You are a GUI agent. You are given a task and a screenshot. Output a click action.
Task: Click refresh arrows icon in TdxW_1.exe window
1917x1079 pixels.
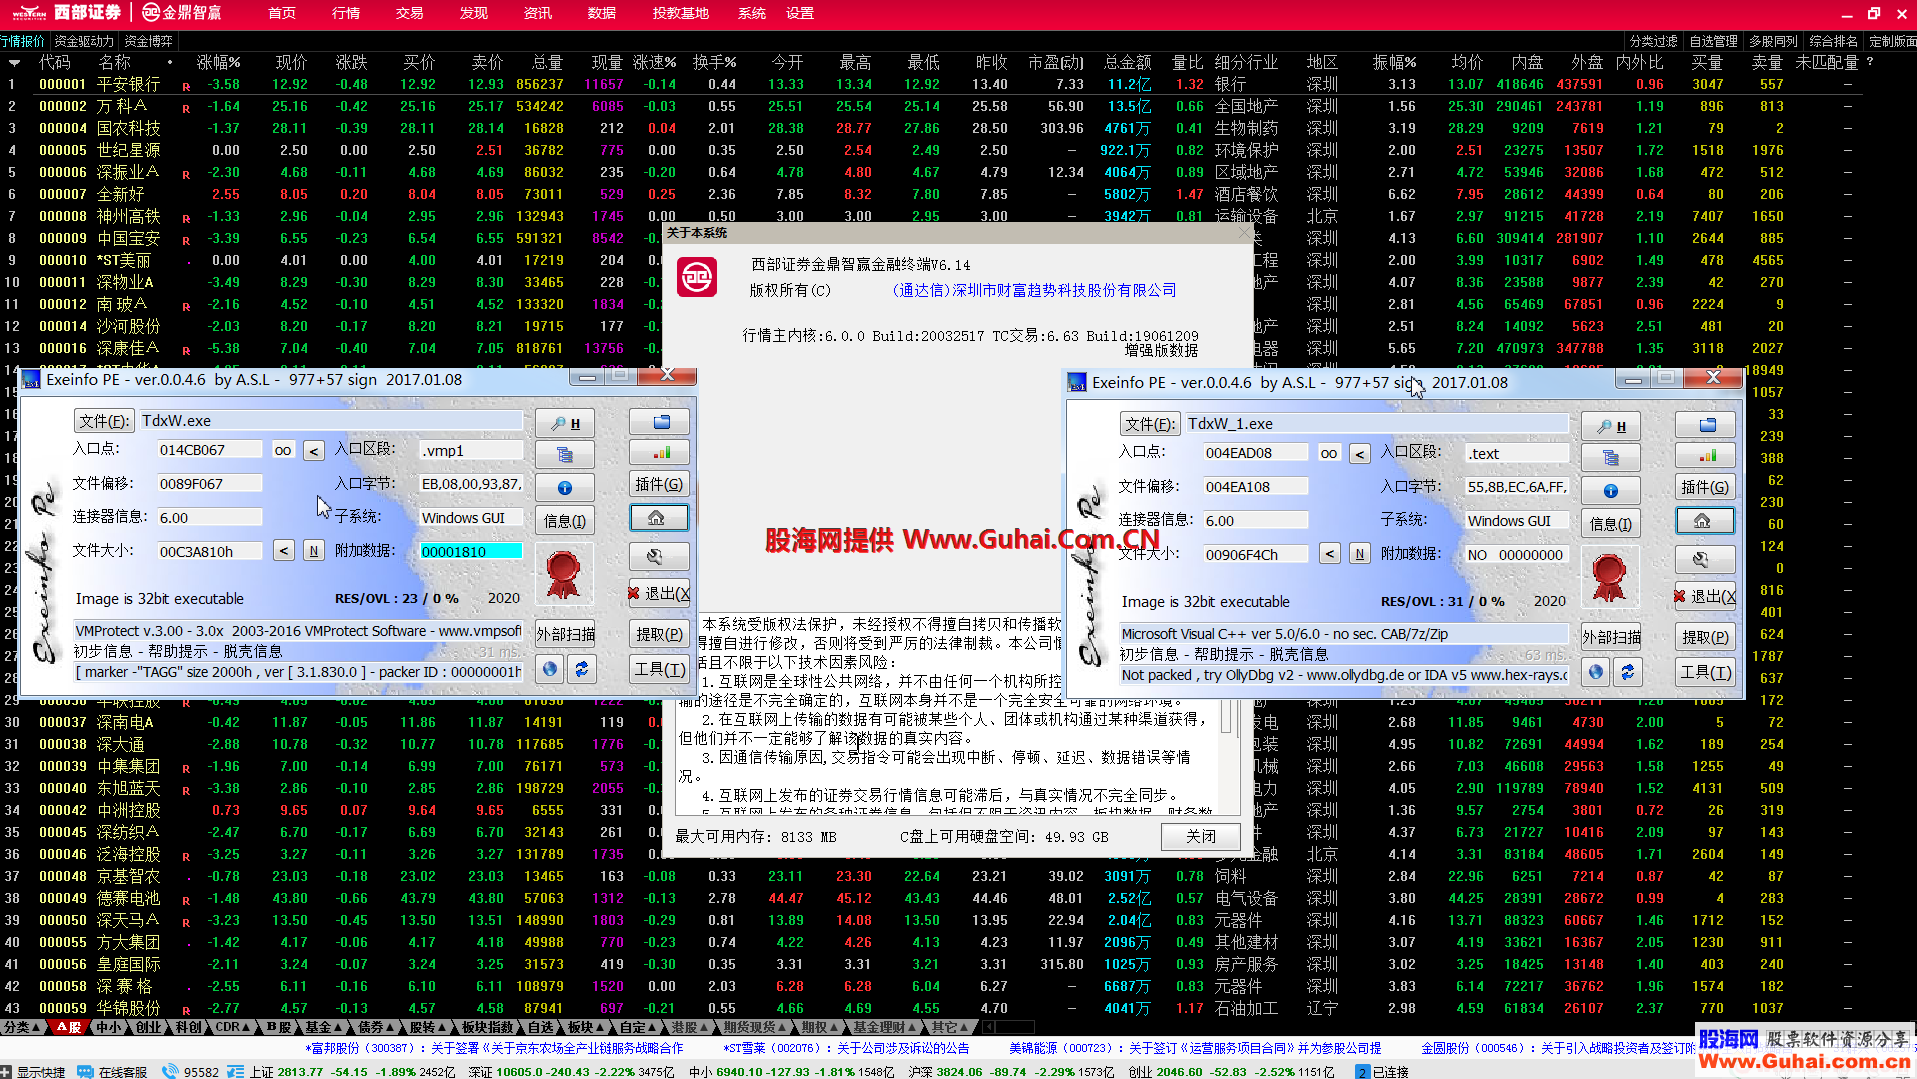point(1627,671)
